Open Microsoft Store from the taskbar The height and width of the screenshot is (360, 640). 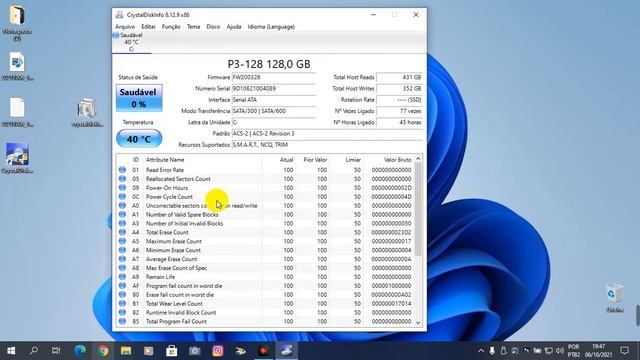[x=171, y=351]
